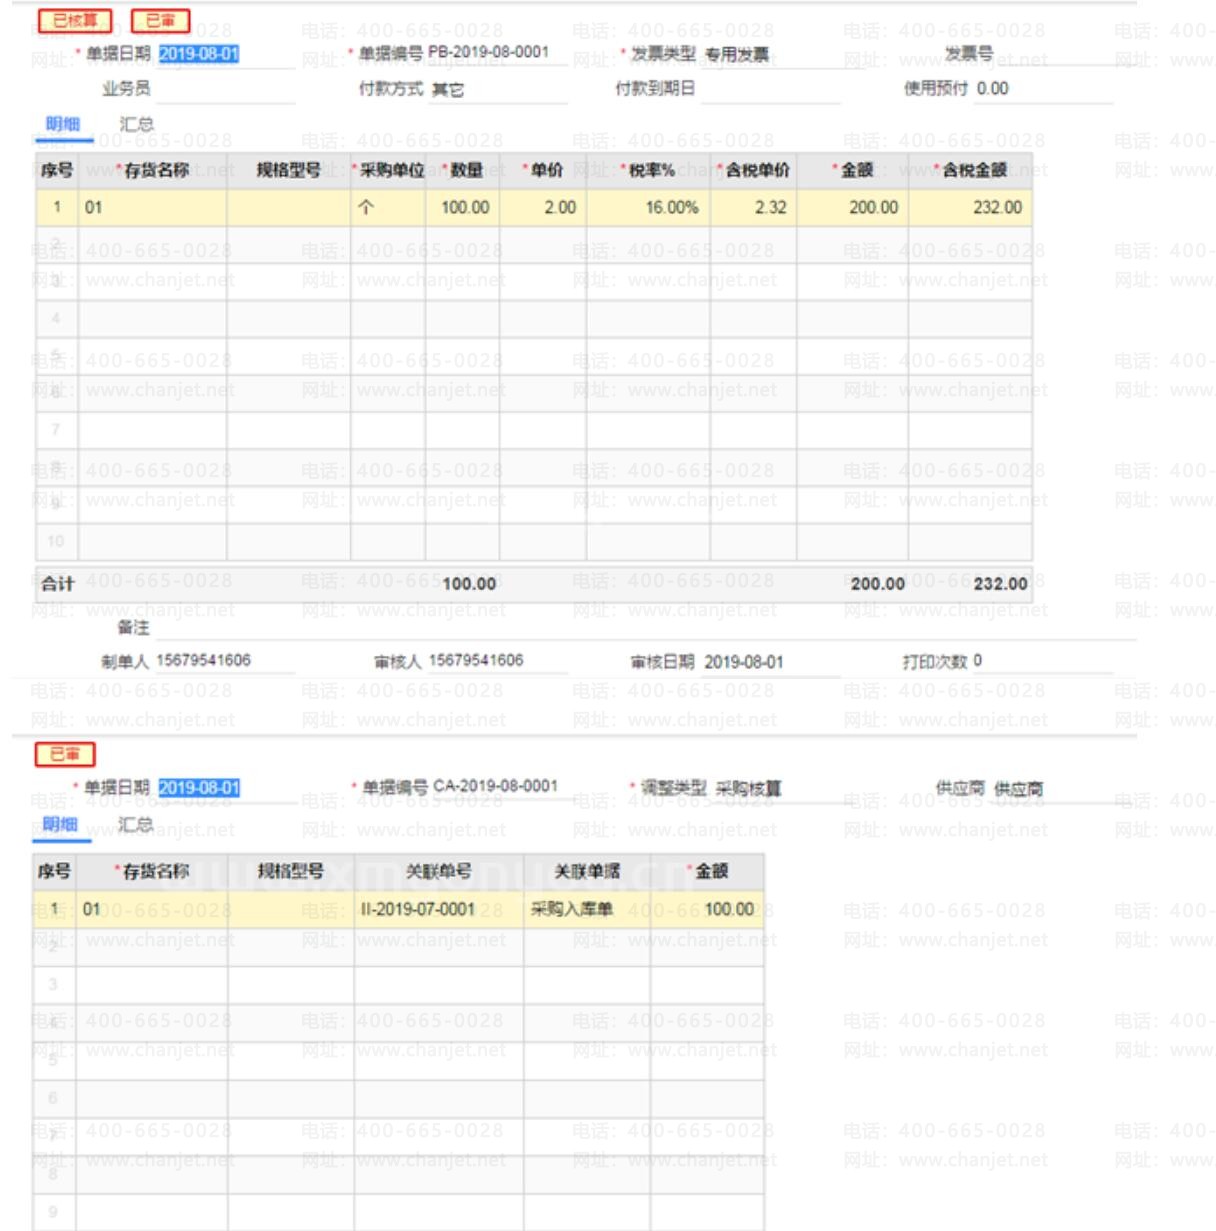Open the 付款方式 其它 field
1216x1231 pixels.
tap(498, 90)
